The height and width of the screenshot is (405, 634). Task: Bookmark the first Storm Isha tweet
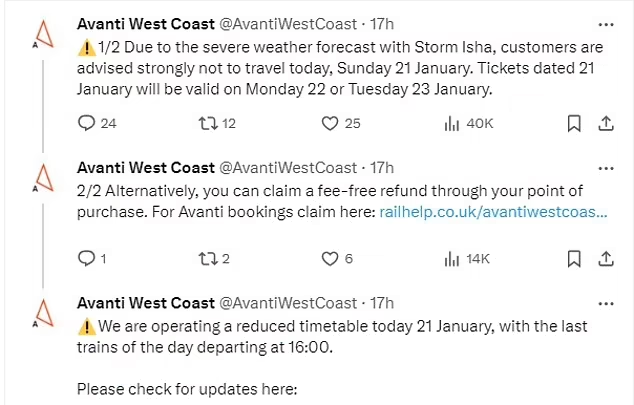click(574, 124)
